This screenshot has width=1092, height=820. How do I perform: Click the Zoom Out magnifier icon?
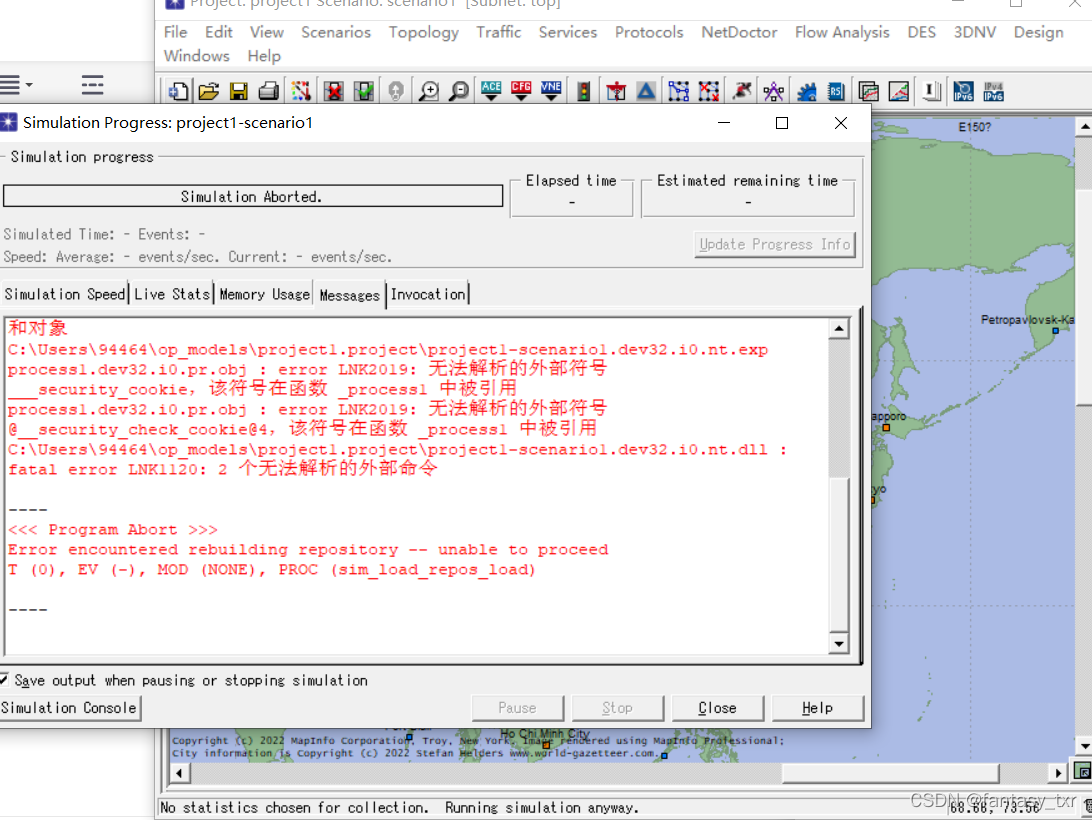[459, 91]
